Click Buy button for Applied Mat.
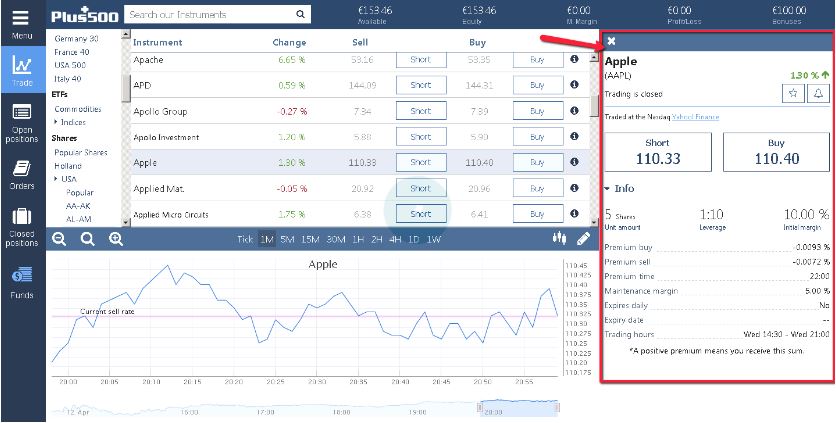Image resolution: width=836 pixels, height=423 pixels. (538, 188)
